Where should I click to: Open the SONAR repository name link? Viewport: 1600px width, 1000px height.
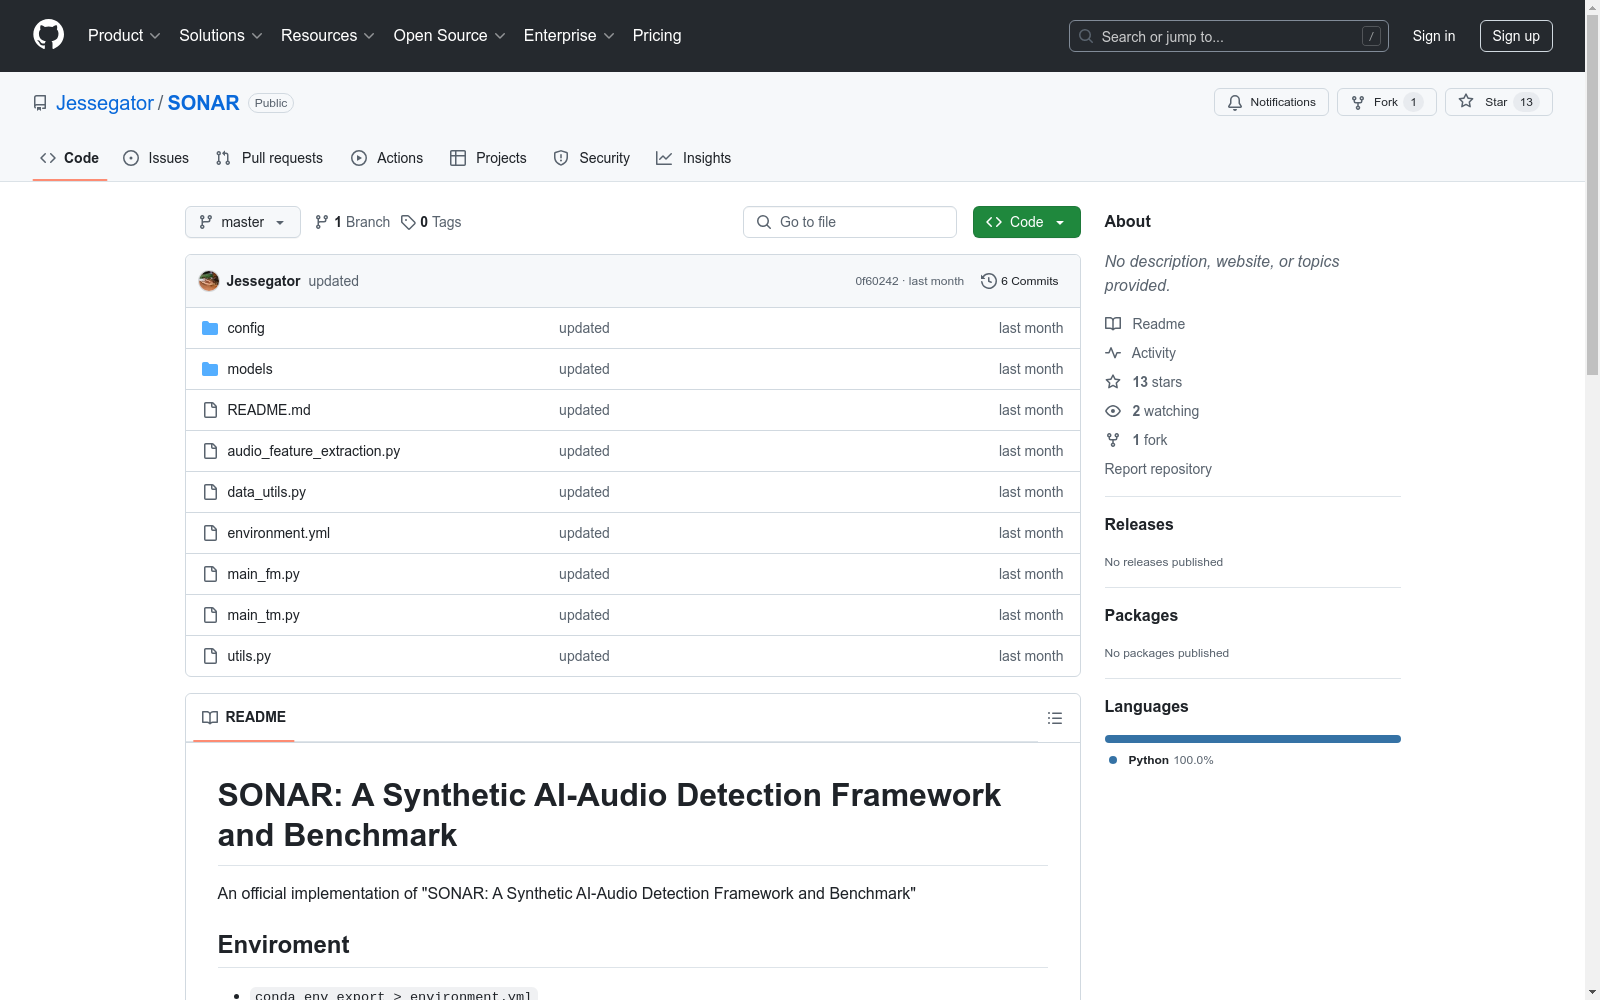[203, 103]
